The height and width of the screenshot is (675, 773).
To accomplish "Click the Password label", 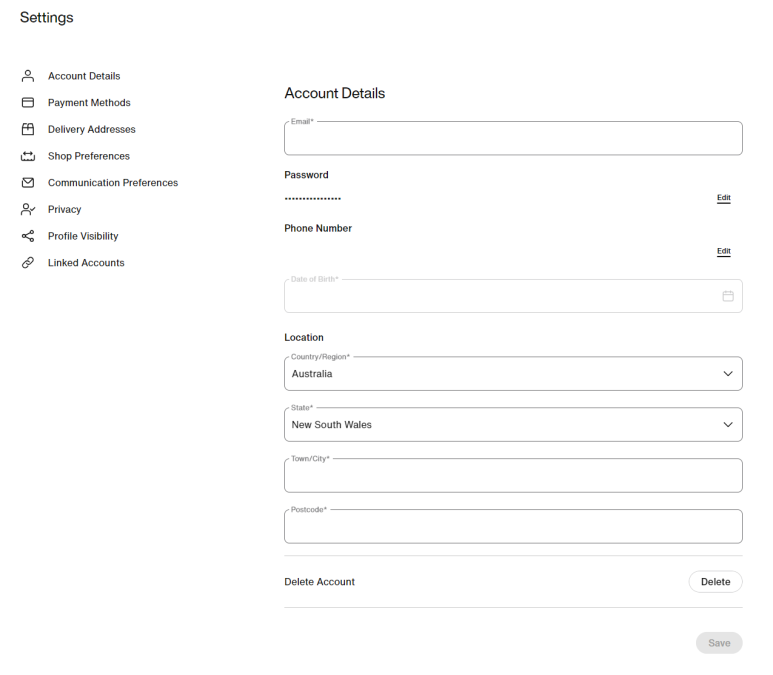I will [306, 175].
